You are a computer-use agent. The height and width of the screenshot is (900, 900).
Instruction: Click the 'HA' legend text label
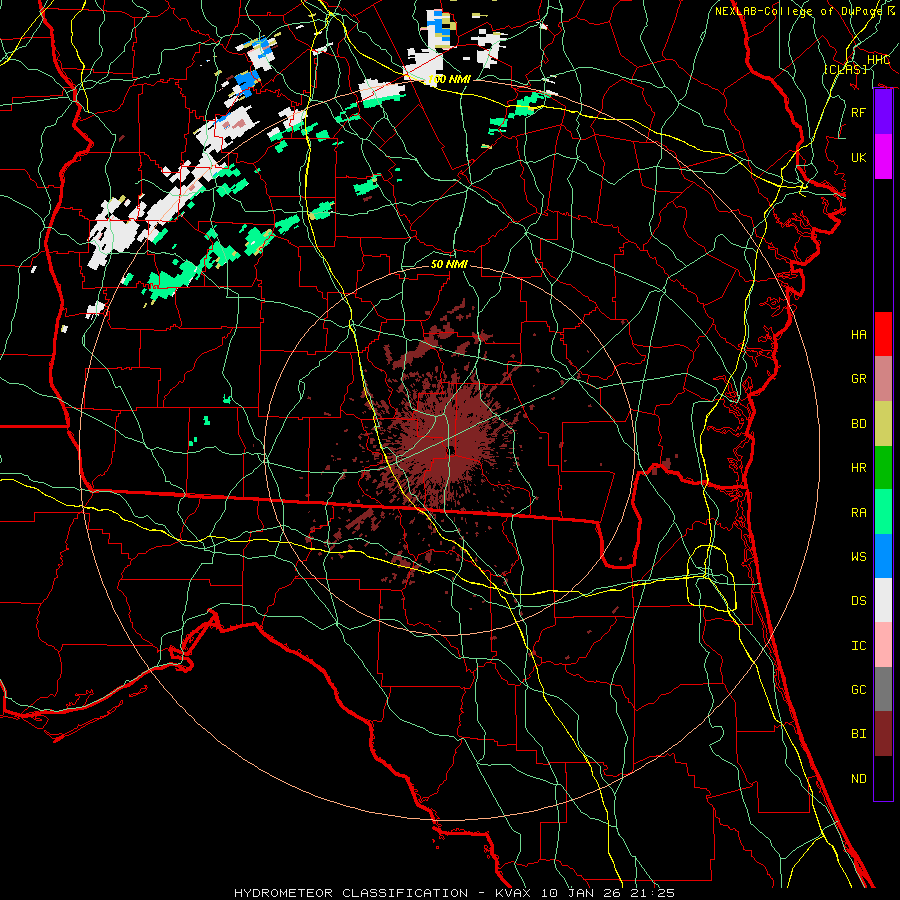pyautogui.click(x=858, y=334)
